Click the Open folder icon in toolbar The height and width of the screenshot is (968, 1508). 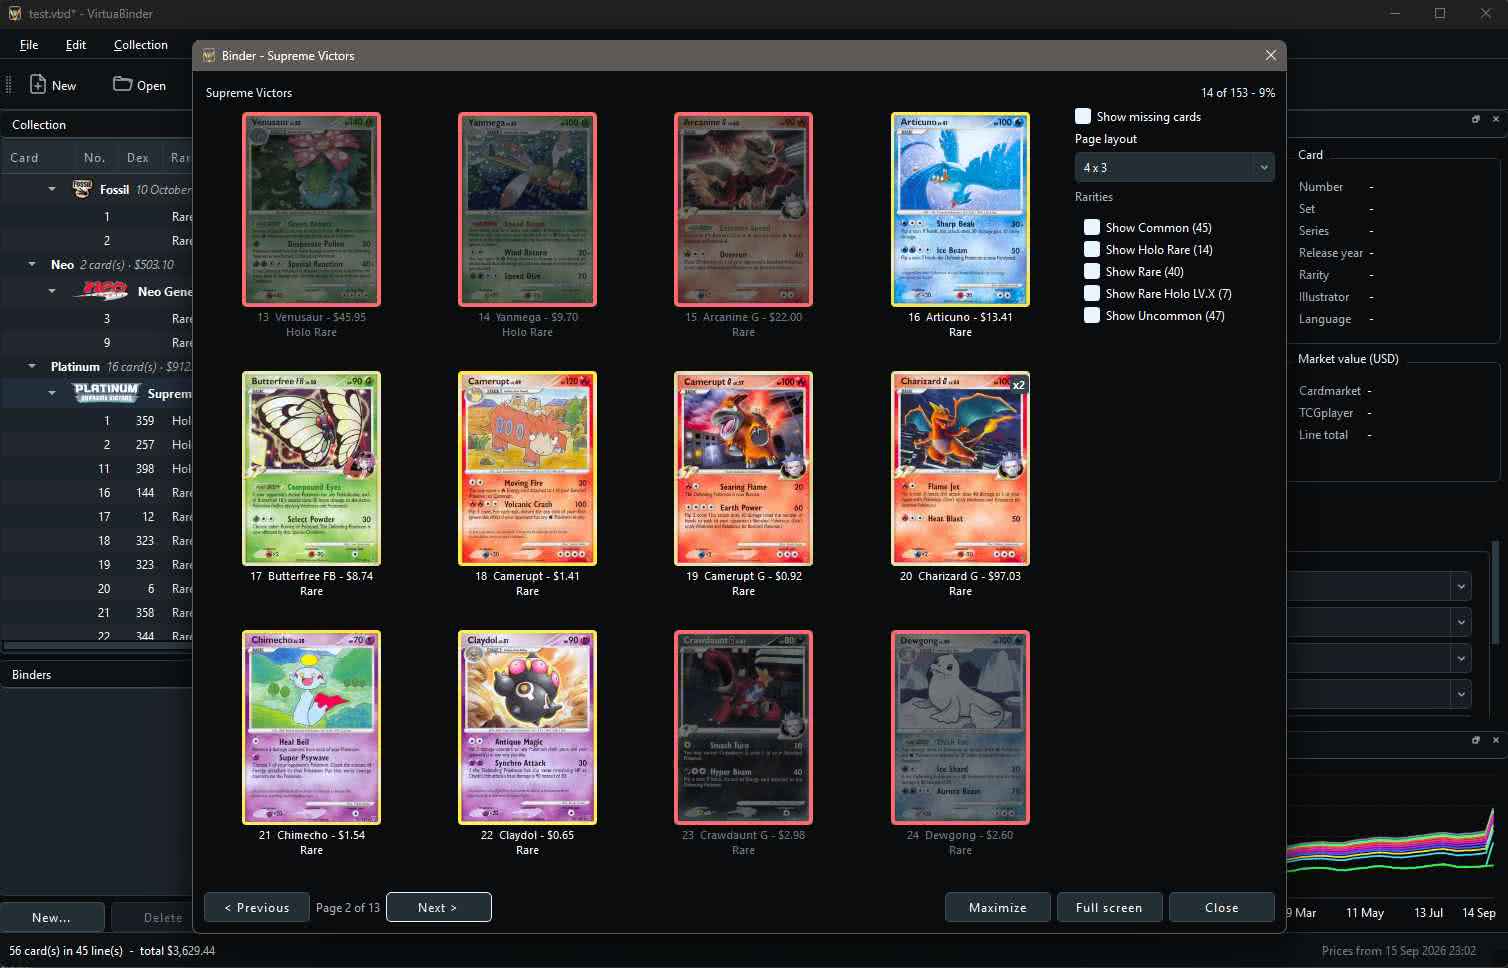pos(122,84)
